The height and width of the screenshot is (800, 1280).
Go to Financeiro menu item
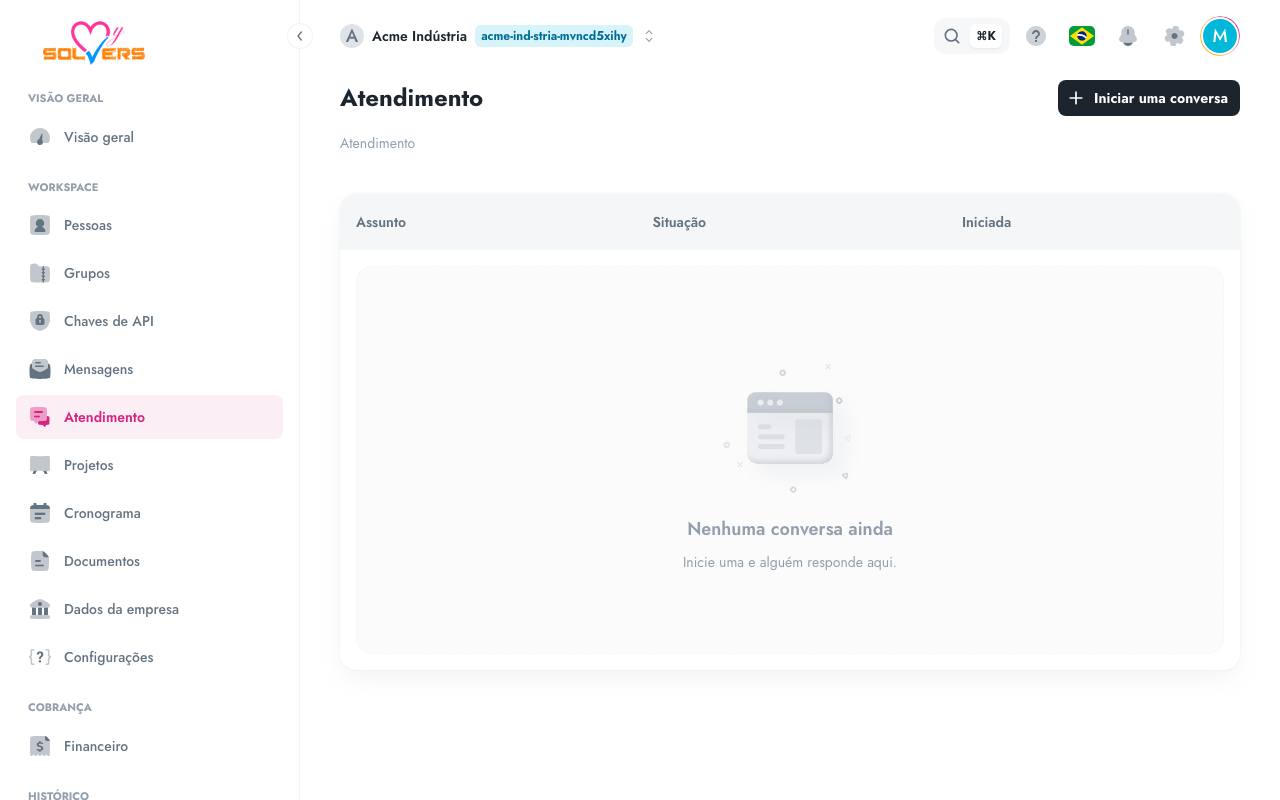click(x=150, y=746)
